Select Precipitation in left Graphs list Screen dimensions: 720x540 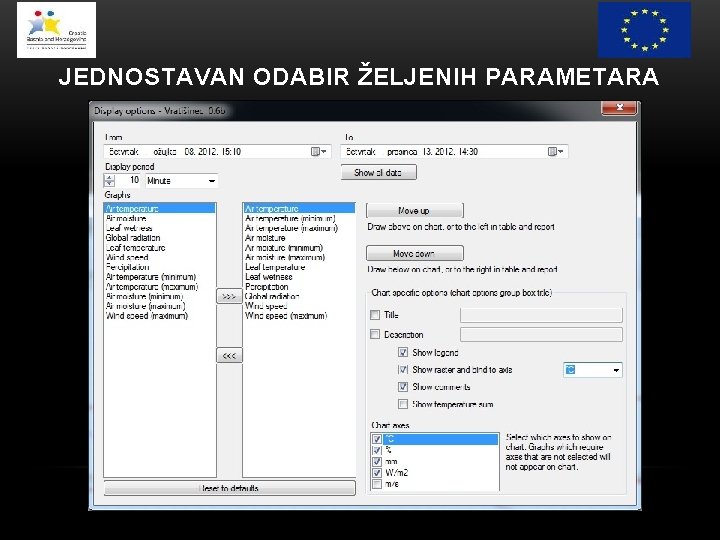(159, 267)
